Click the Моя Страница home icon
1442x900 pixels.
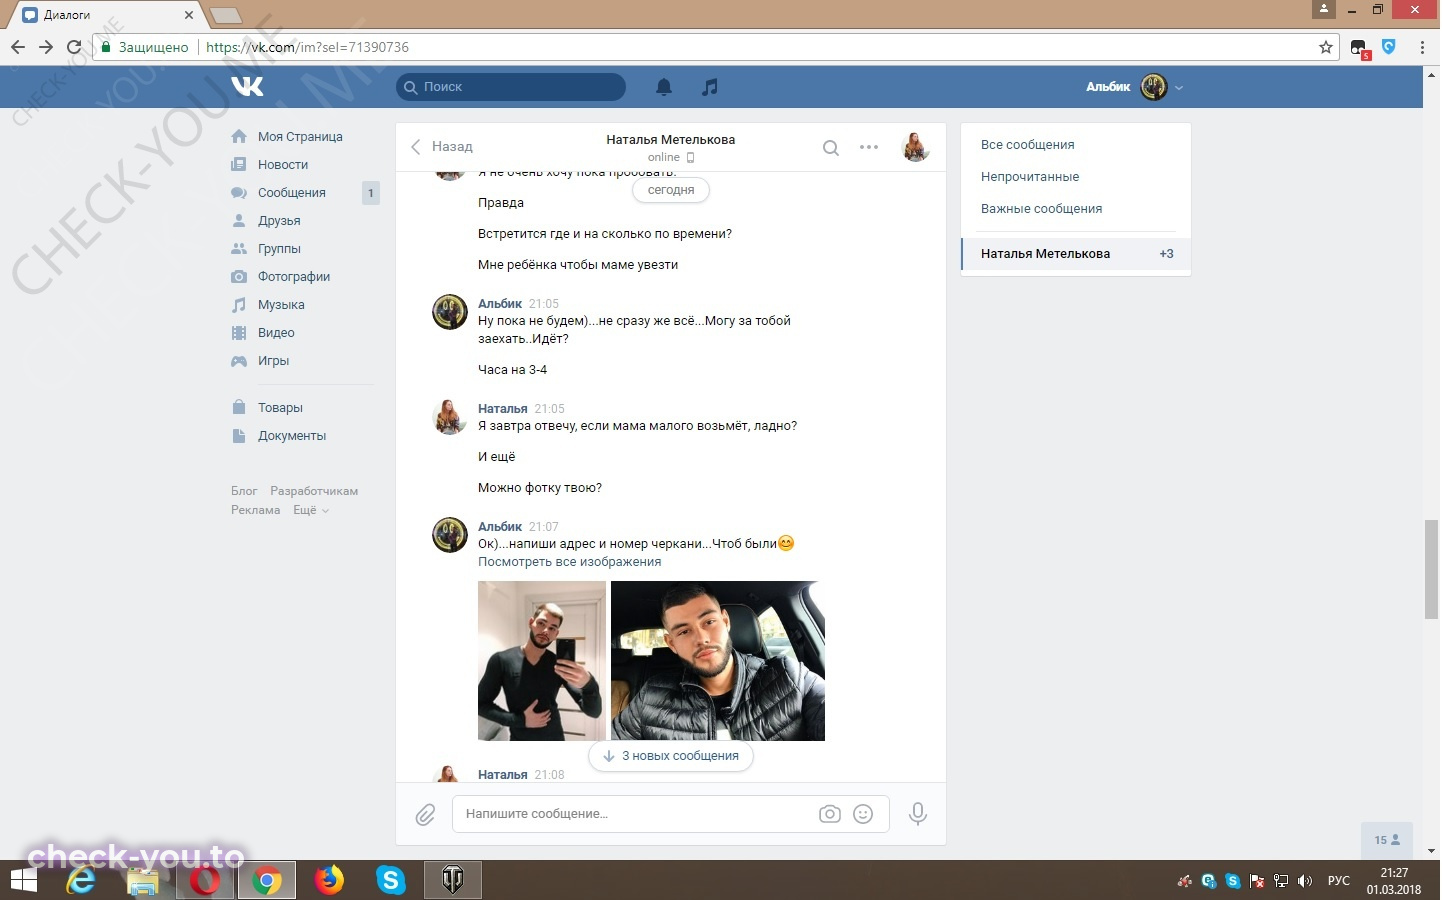click(239, 136)
